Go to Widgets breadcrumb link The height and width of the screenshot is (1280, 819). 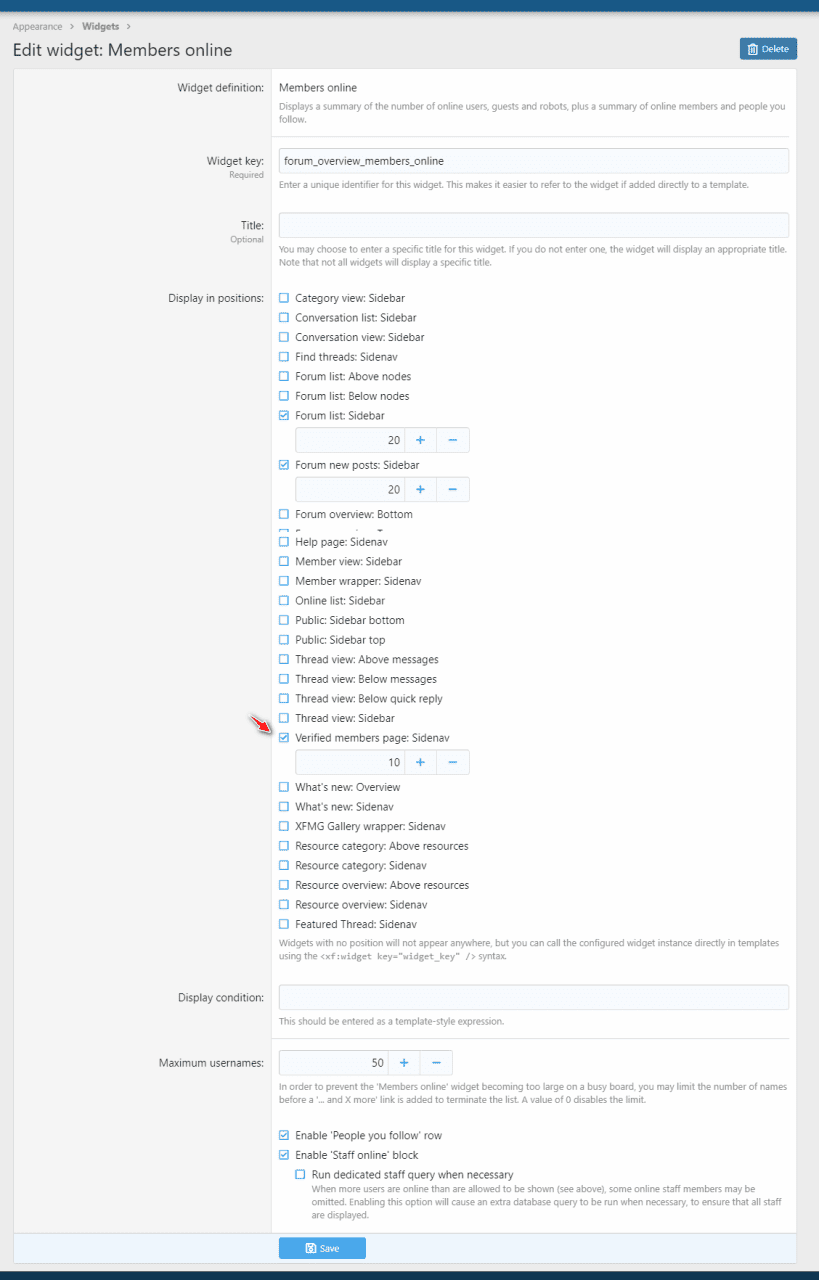[101, 26]
